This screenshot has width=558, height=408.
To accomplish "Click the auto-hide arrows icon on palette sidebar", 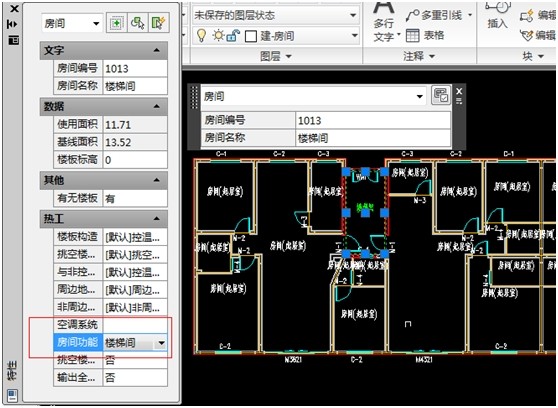I will click(x=12, y=24).
